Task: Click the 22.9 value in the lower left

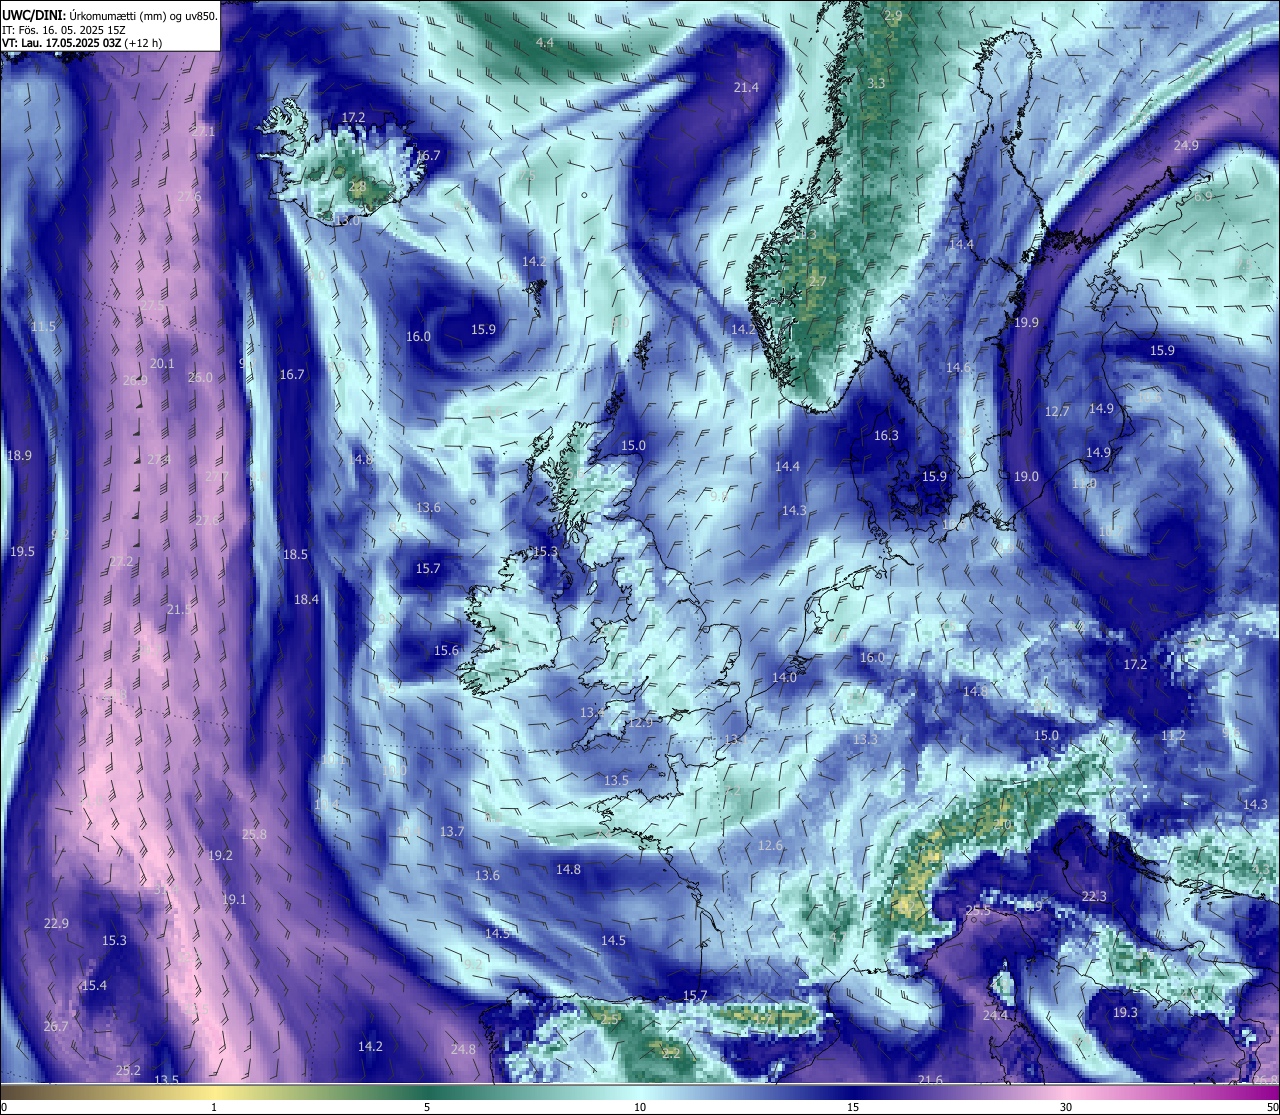Action: (56, 923)
